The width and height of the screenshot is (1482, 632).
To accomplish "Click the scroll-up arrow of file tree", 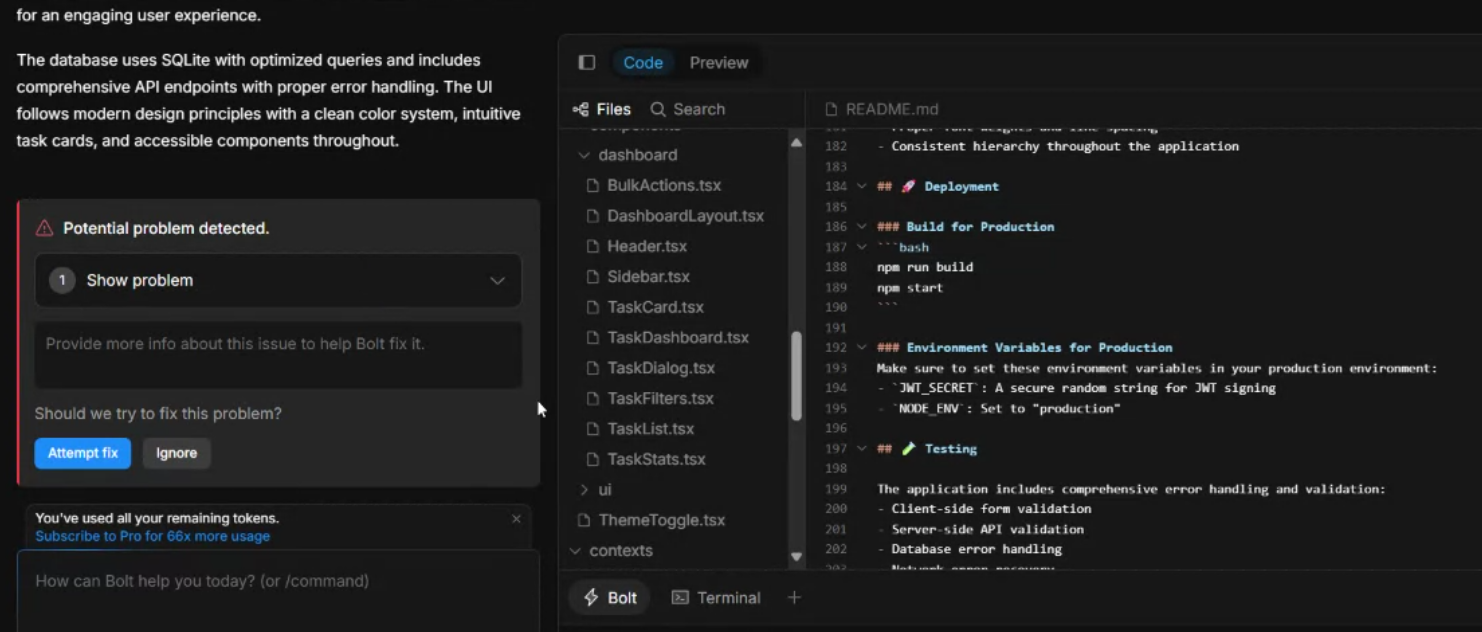I will coord(796,143).
